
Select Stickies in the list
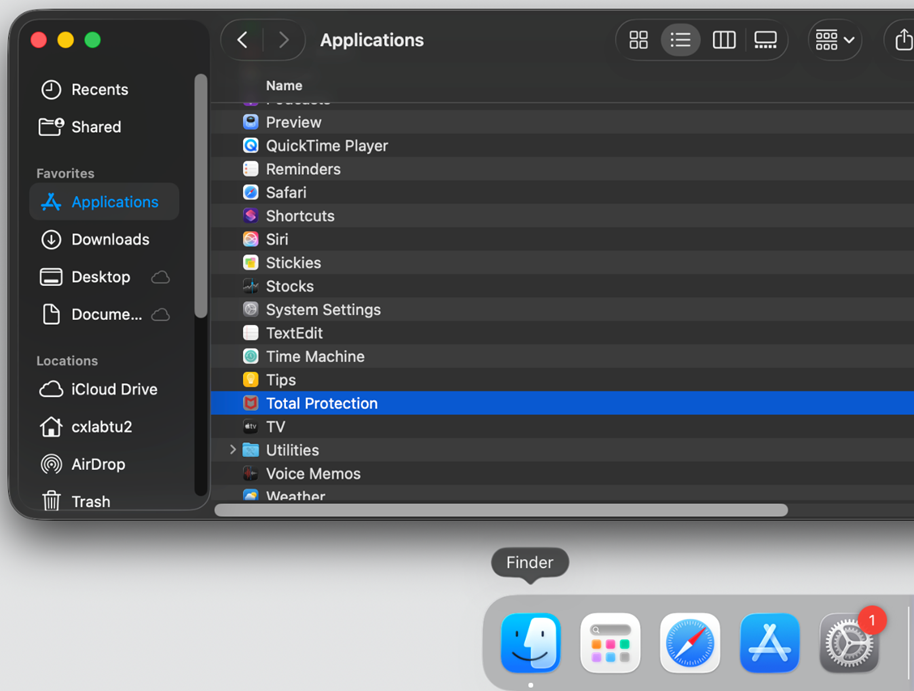tap(562, 263)
